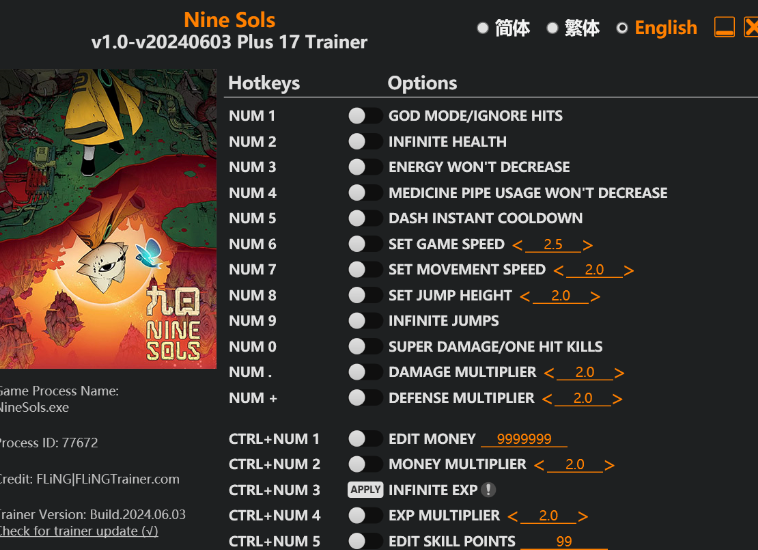Select Traditional Chinese 繁体 language

(x=573, y=28)
